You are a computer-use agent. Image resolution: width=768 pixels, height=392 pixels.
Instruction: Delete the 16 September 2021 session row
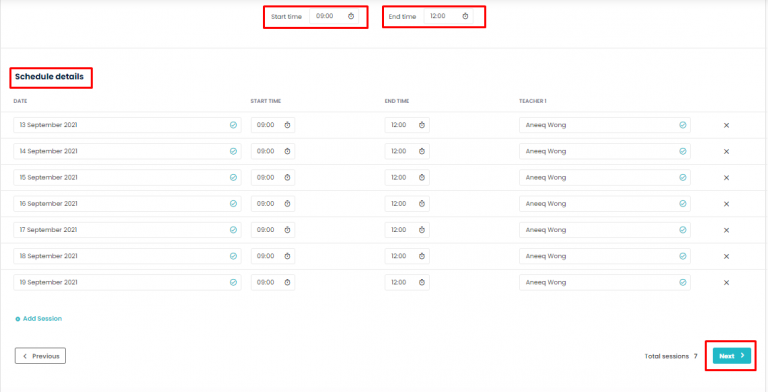coord(726,204)
